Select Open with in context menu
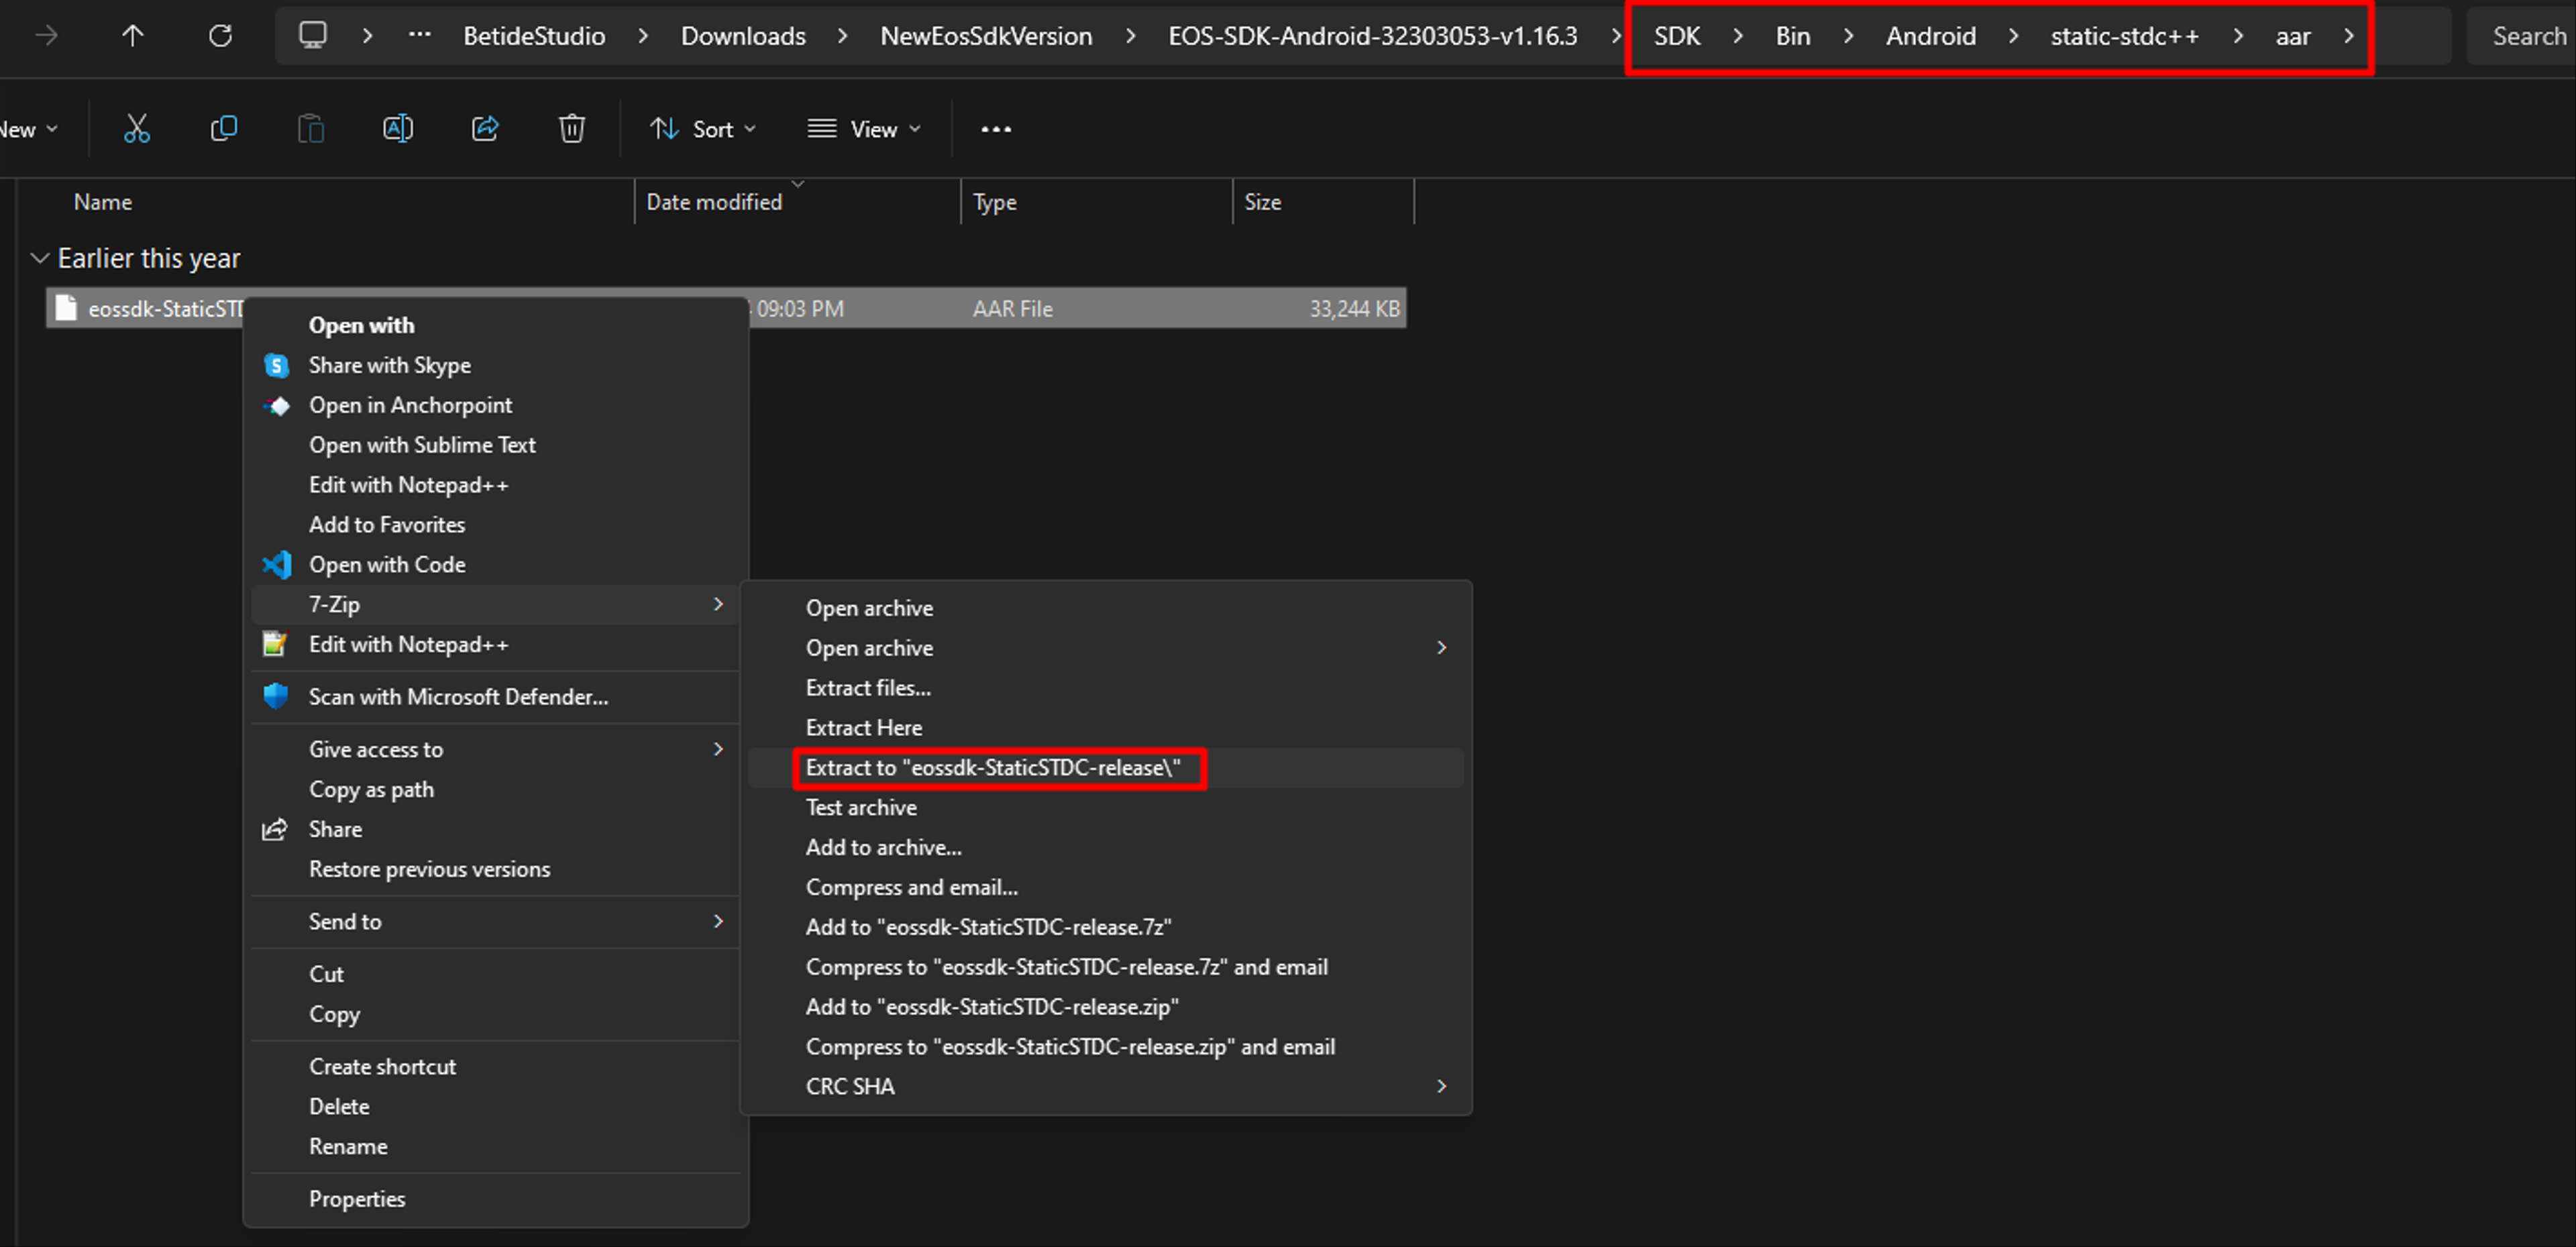 pyautogui.click(x=495, y=326)
